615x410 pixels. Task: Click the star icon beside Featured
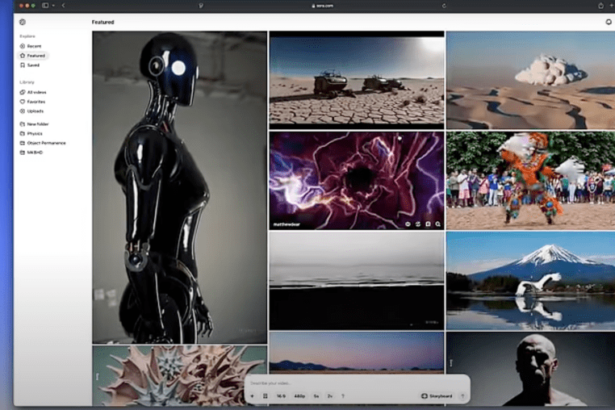pos(22,56)
